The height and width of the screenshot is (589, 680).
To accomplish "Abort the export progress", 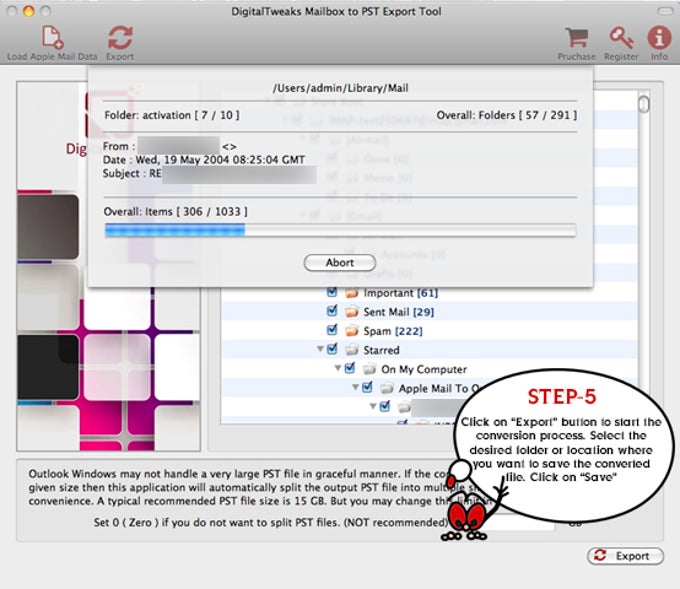I will (340, 262).
